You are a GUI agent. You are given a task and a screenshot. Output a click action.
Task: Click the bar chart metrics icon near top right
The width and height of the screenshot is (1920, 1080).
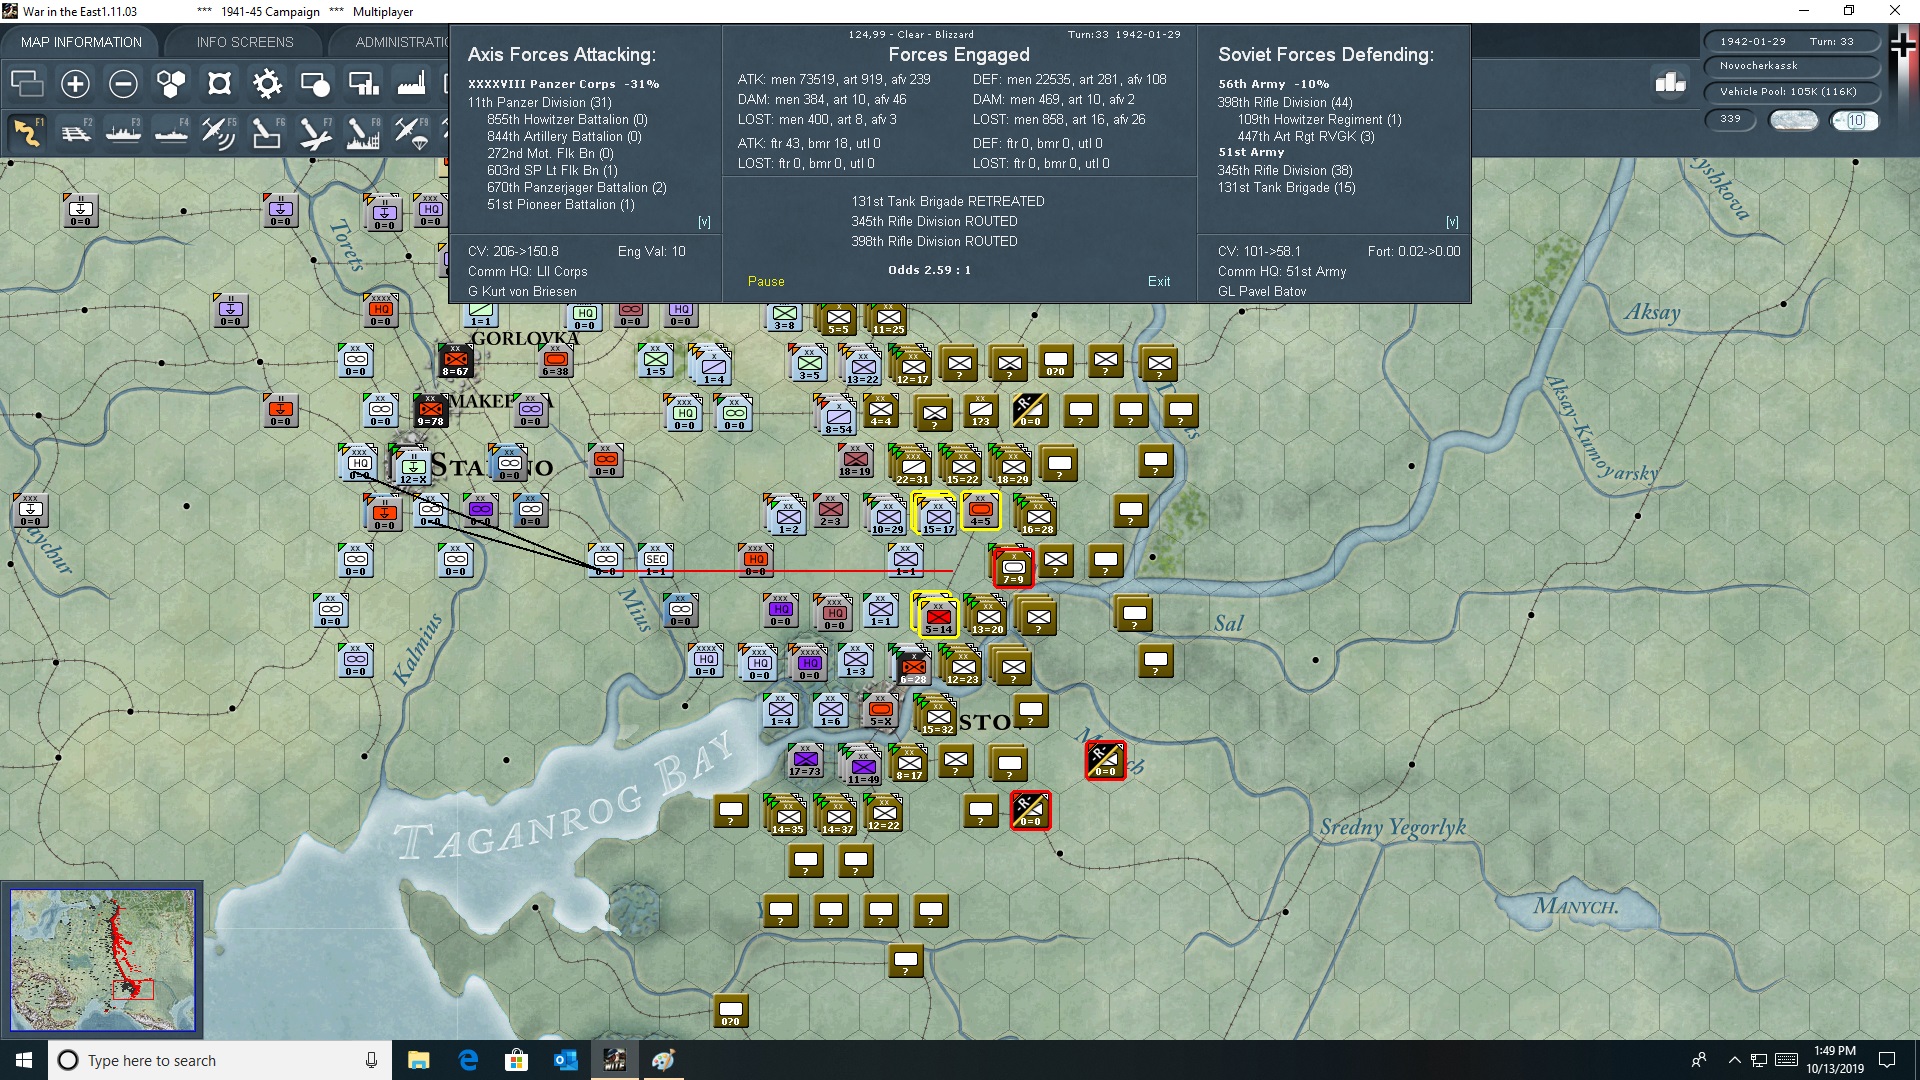[x=1668, y=85]
